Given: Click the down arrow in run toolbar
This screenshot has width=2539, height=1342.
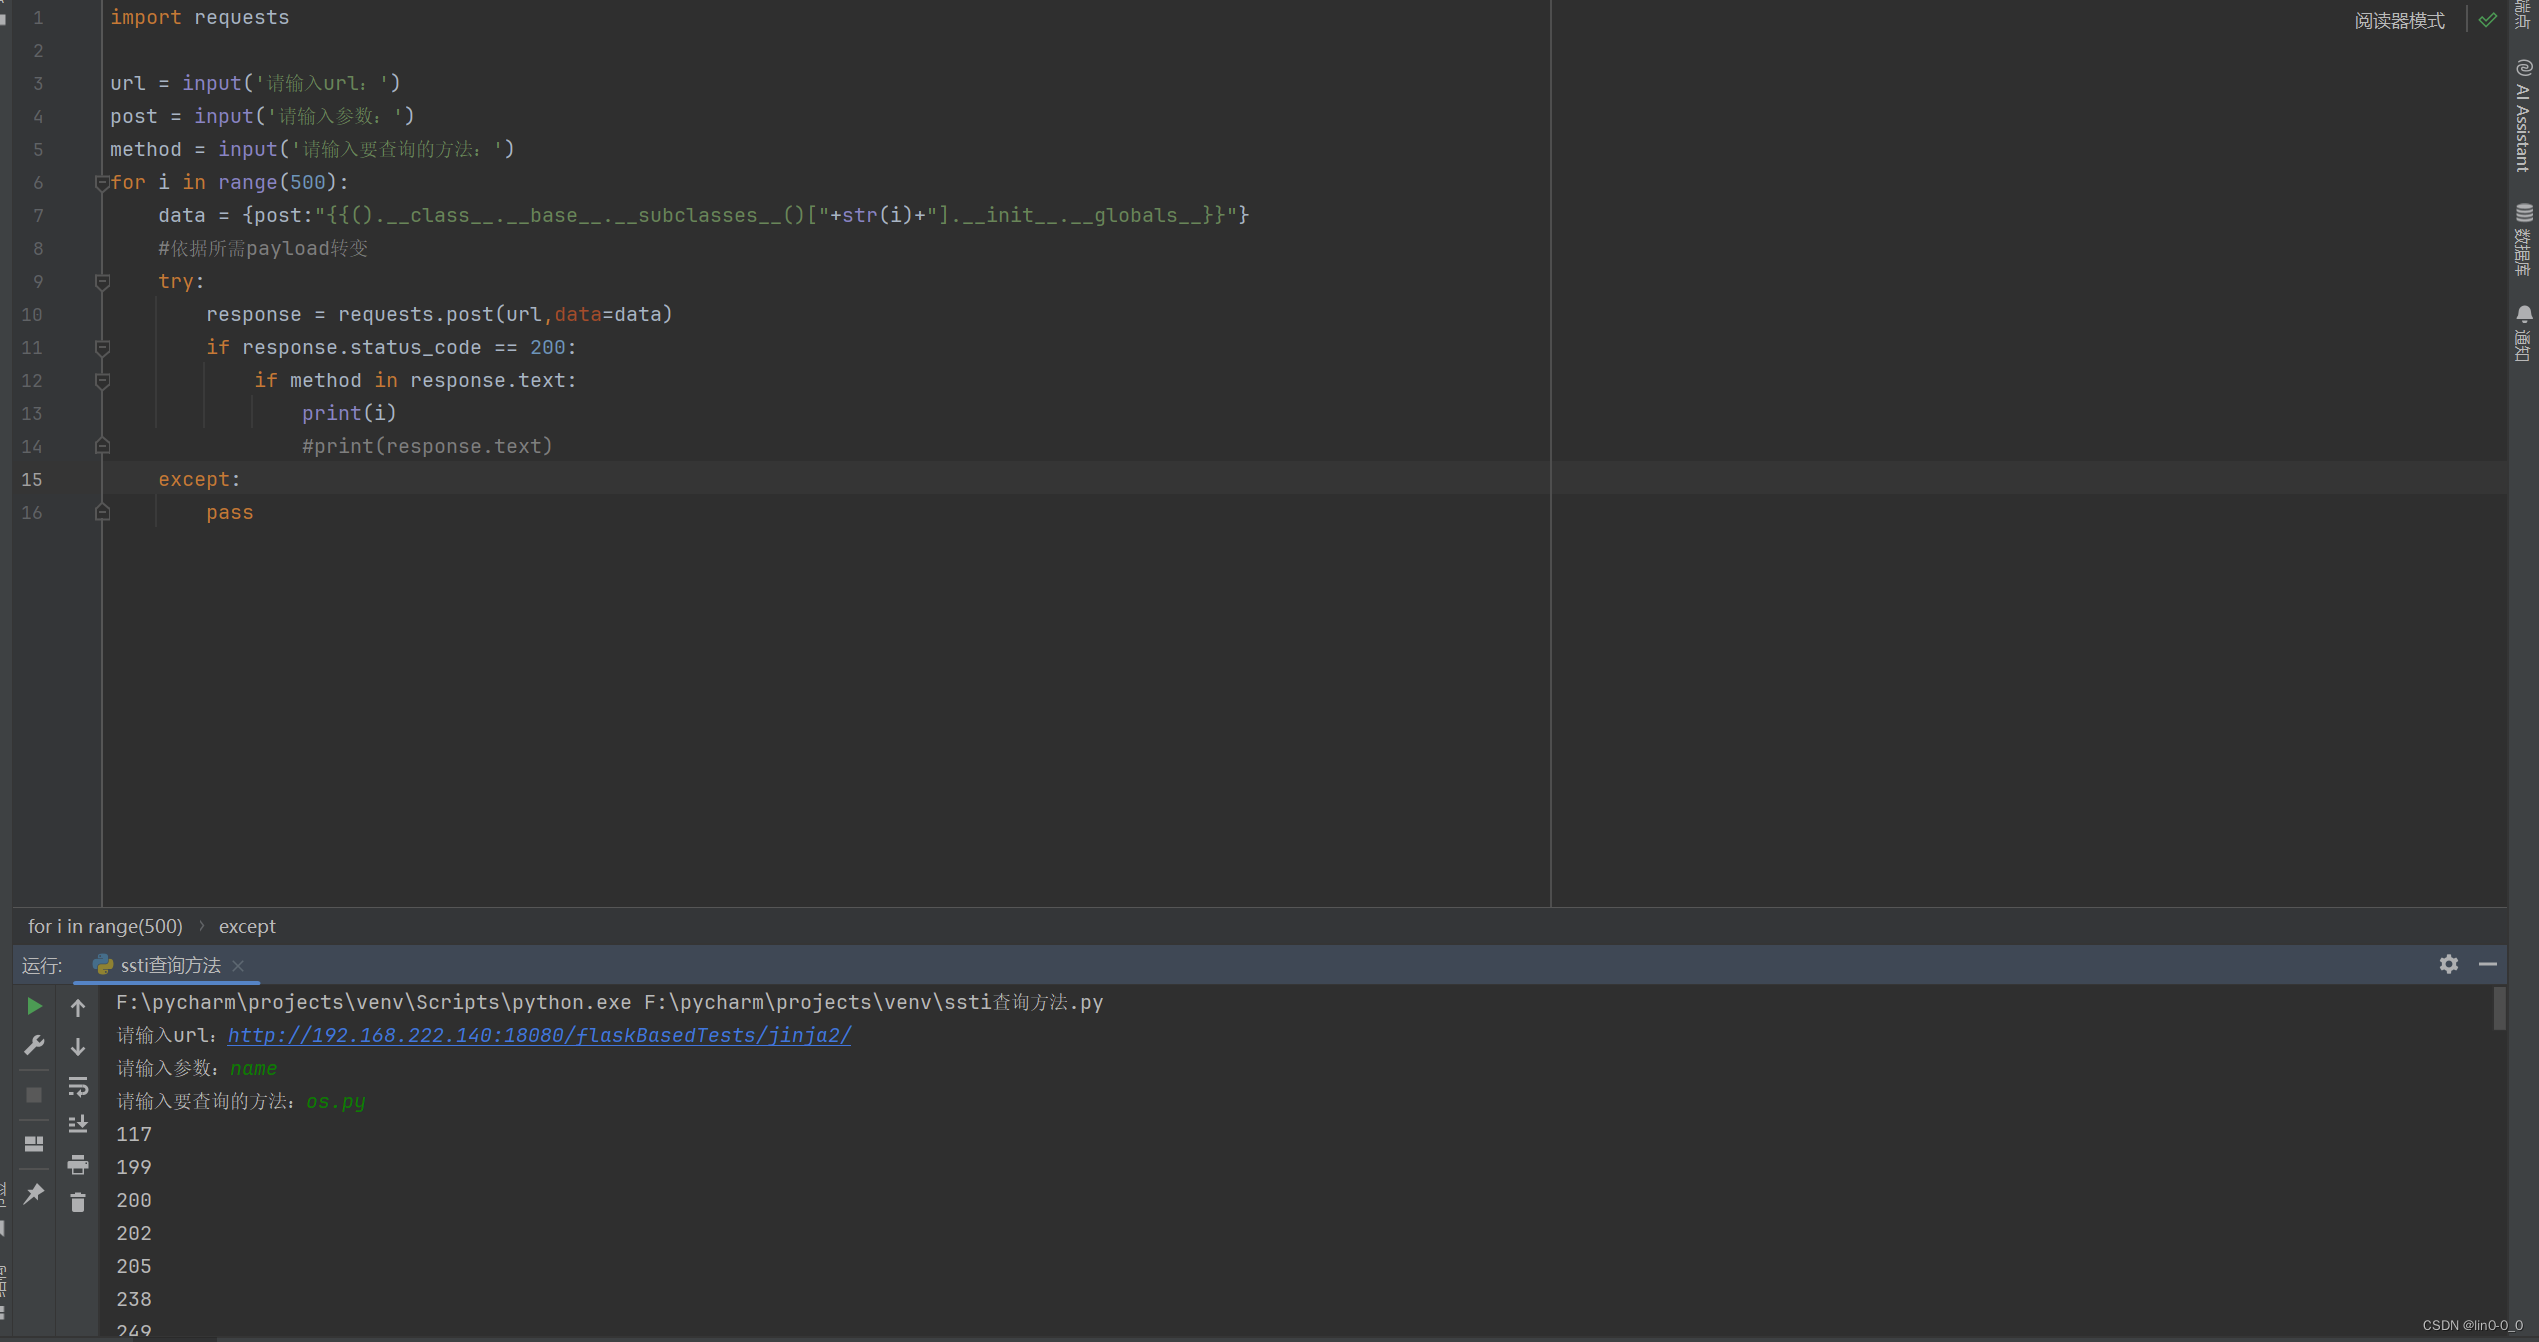Looking at the screenshot, I should (x=78, y=1047).
